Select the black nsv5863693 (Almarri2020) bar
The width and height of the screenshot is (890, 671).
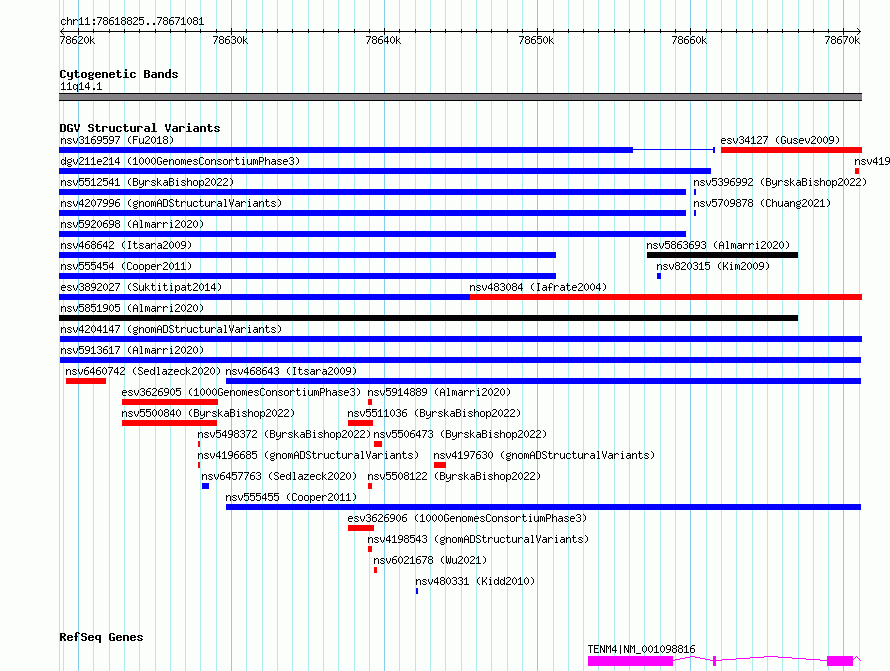(722, 255)
